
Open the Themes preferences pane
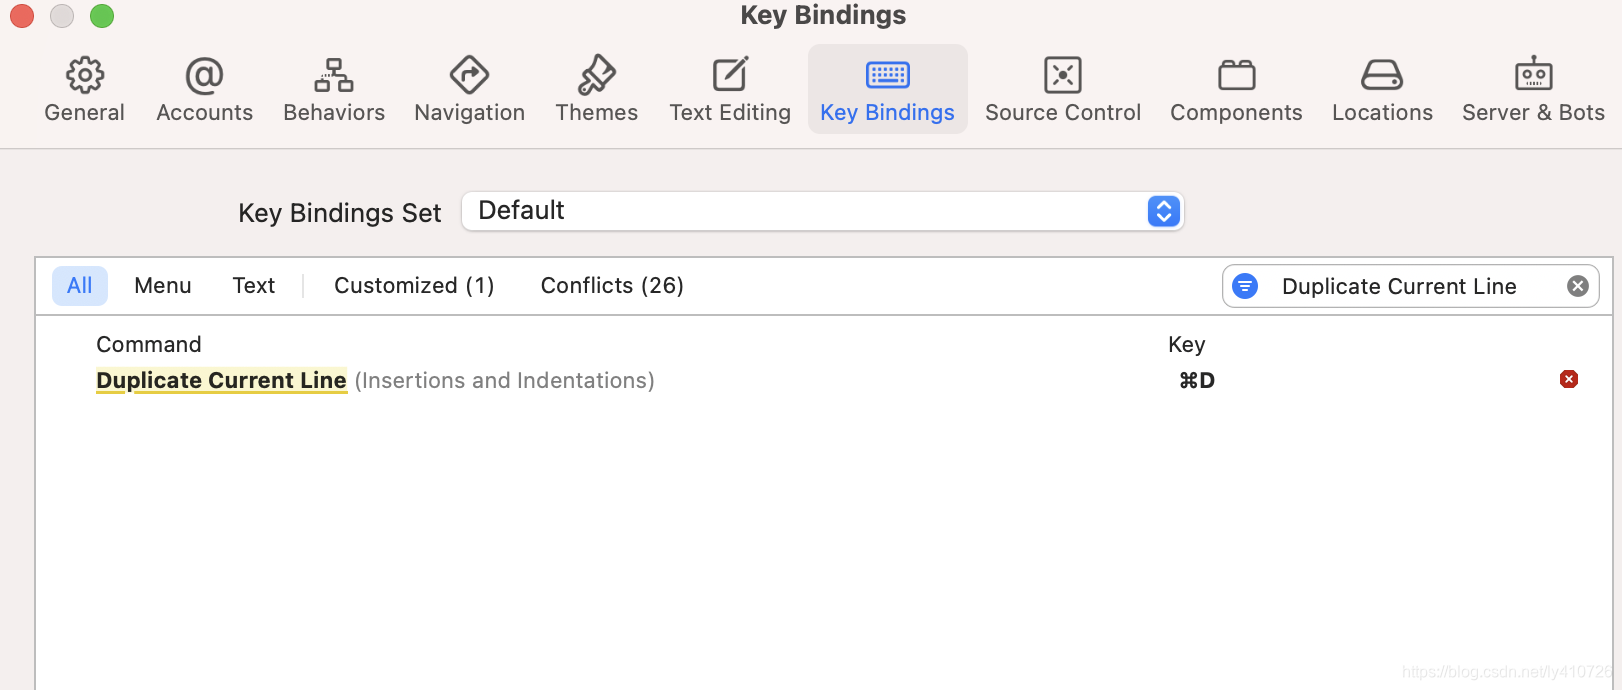pos(595,88)
